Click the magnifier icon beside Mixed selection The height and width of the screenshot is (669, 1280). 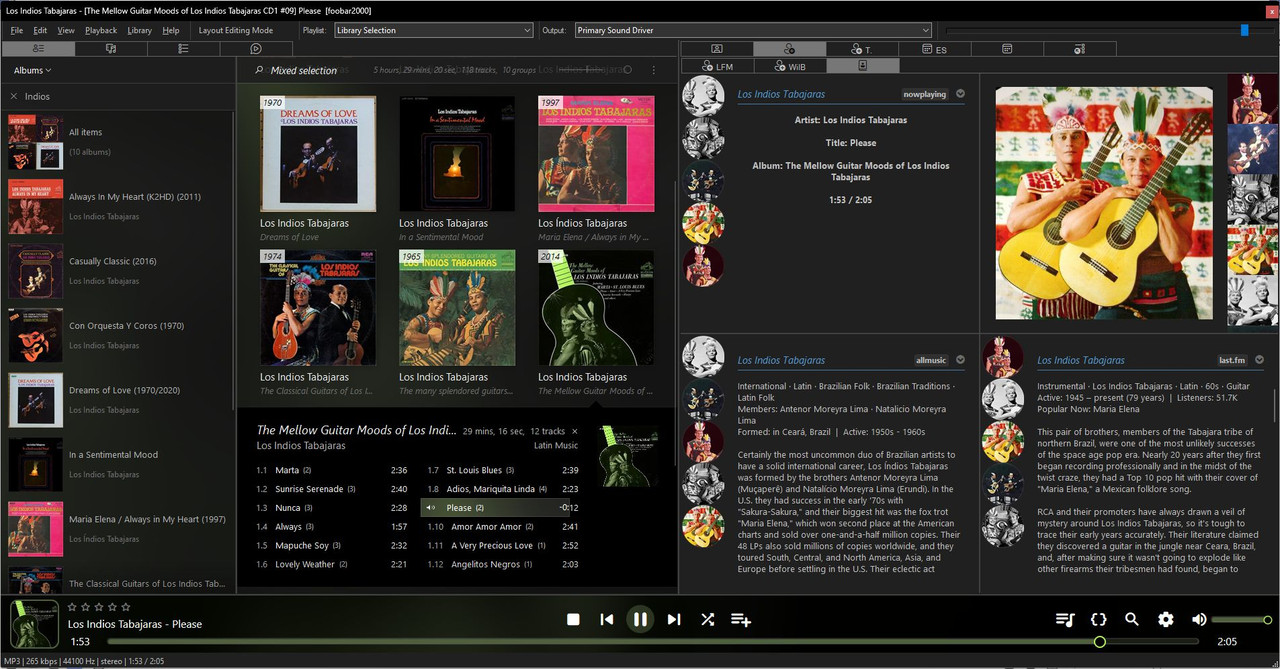coord(259,70)
